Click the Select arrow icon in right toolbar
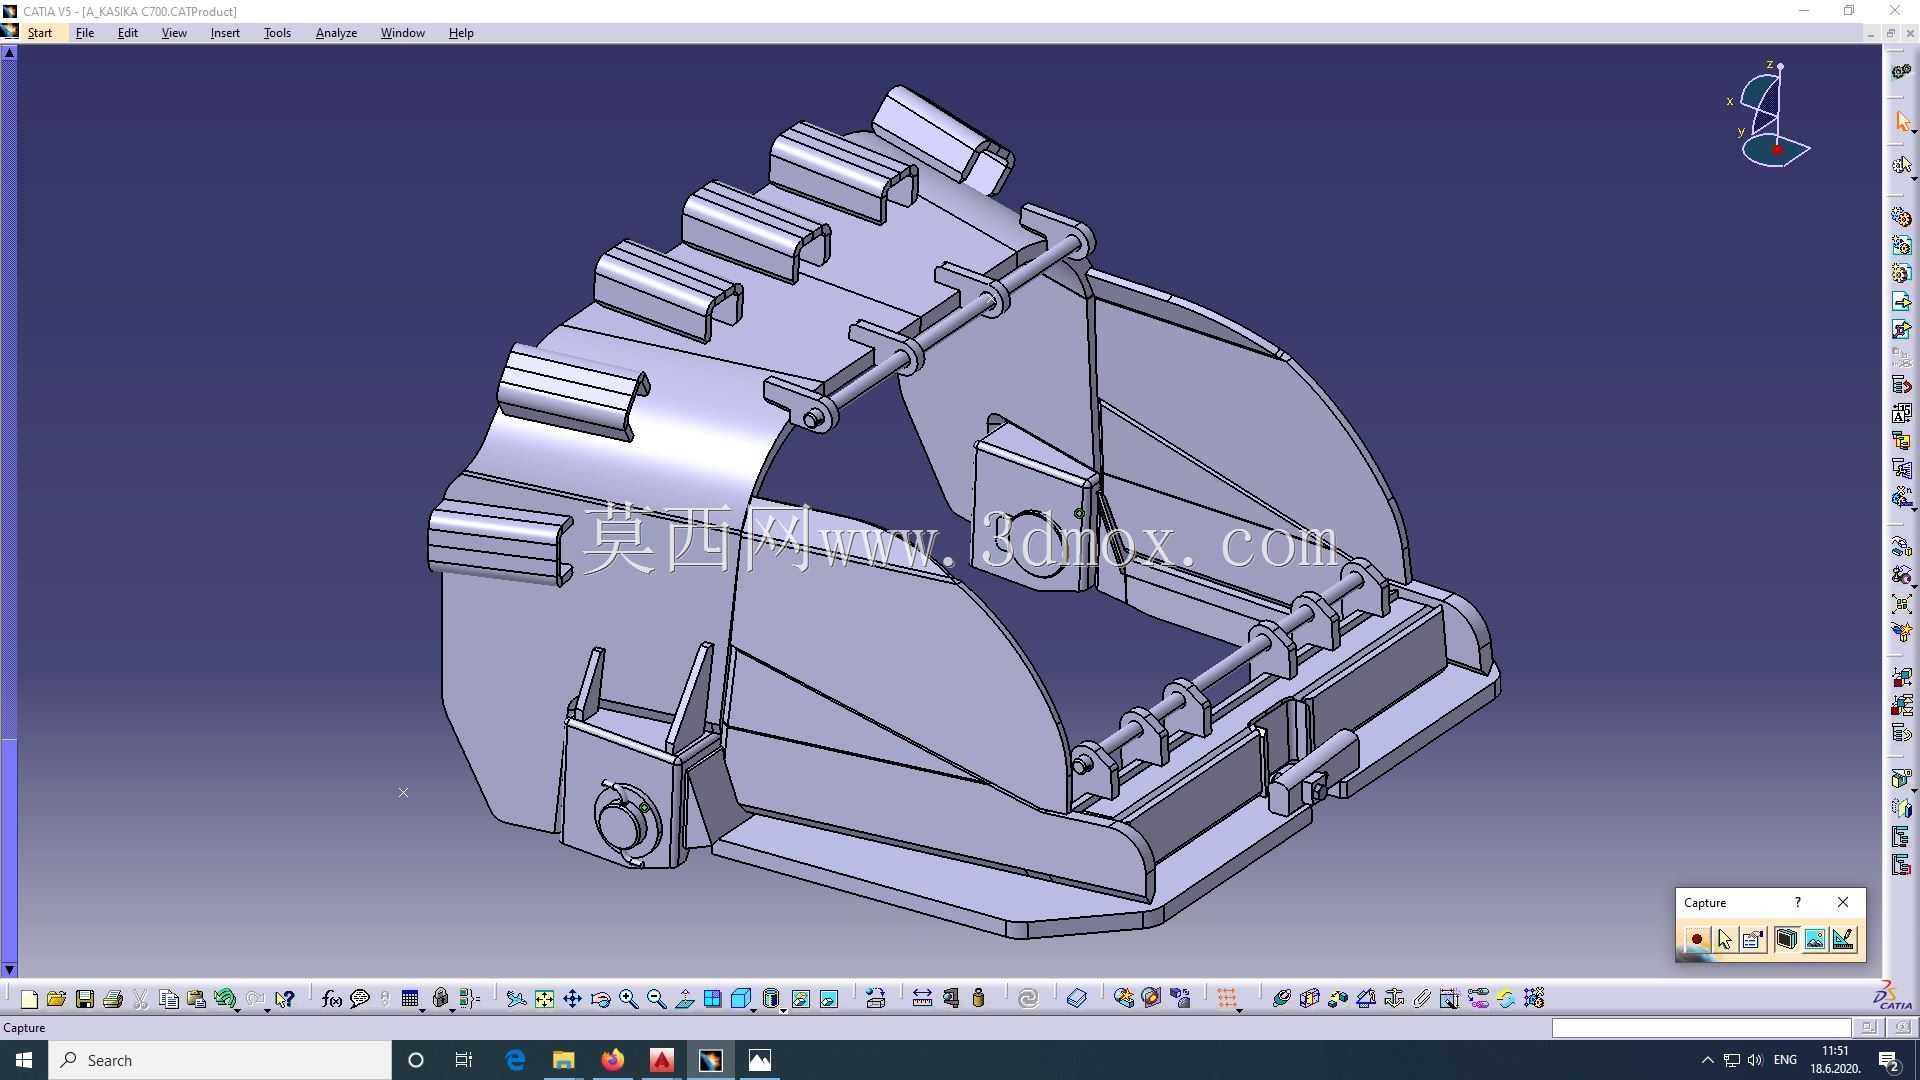The width and height of the screenshot is (1920, 1080). 1902,121
